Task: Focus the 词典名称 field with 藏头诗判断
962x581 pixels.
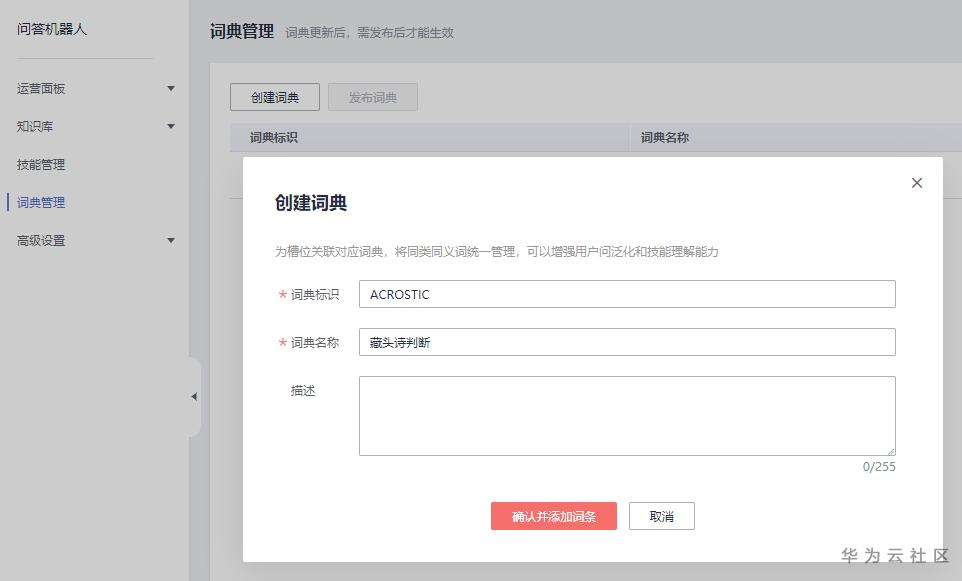Action: (x=627, y=342)
